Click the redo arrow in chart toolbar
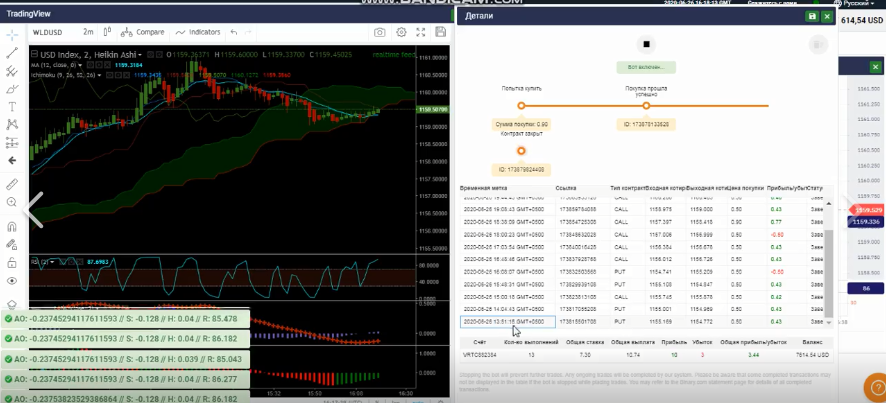 pos(248,32)
